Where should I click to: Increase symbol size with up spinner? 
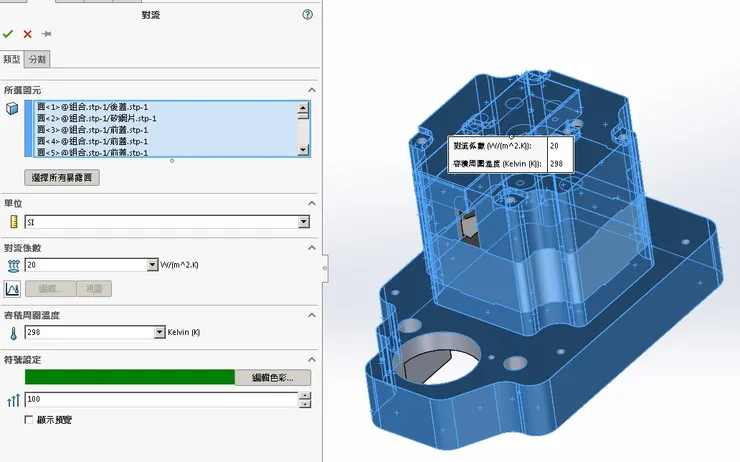[305, 395]
